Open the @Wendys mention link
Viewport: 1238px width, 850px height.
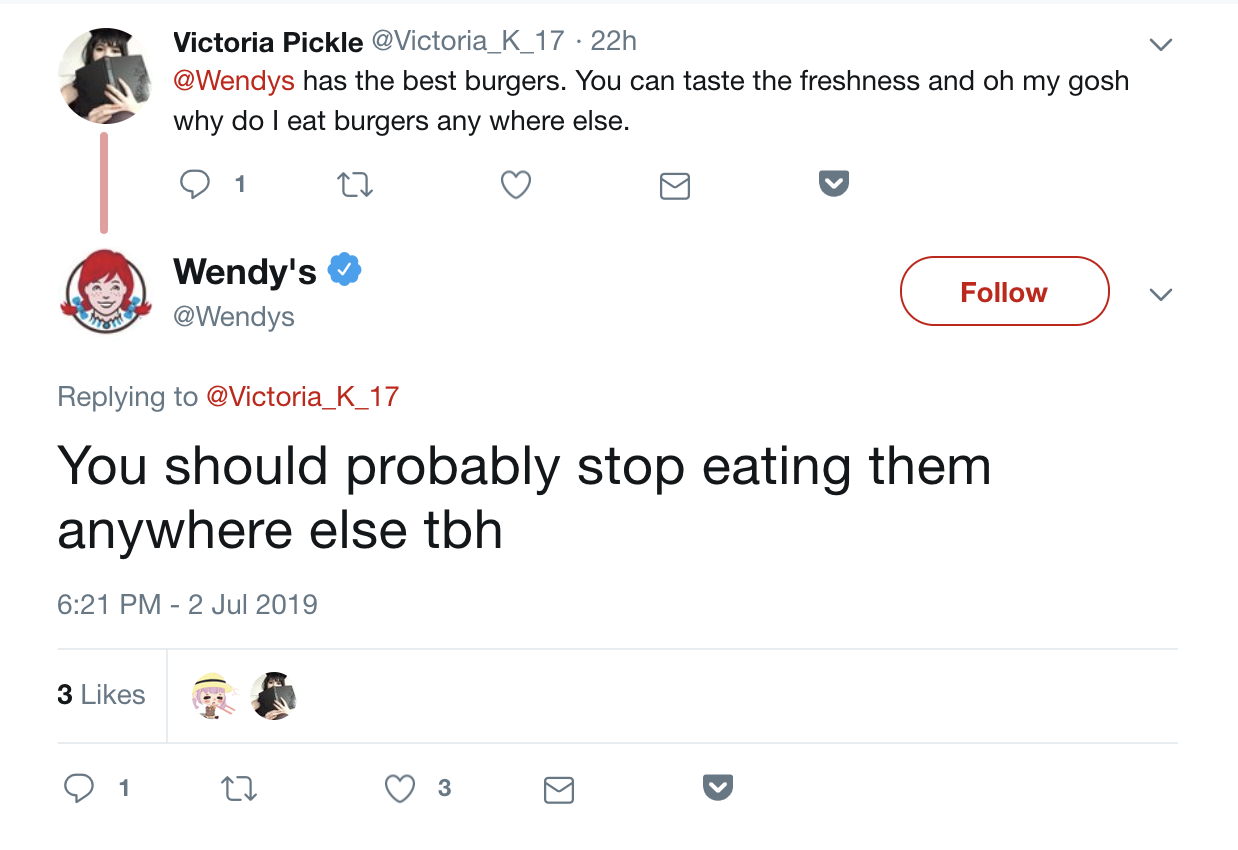(235, 81)
